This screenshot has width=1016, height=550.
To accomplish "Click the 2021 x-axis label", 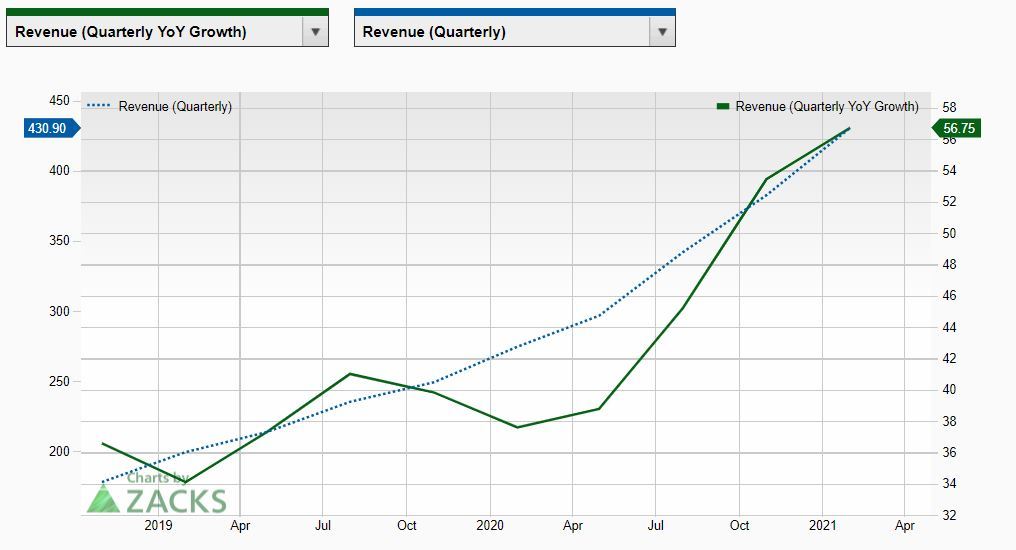I will [x=822, y=525].
